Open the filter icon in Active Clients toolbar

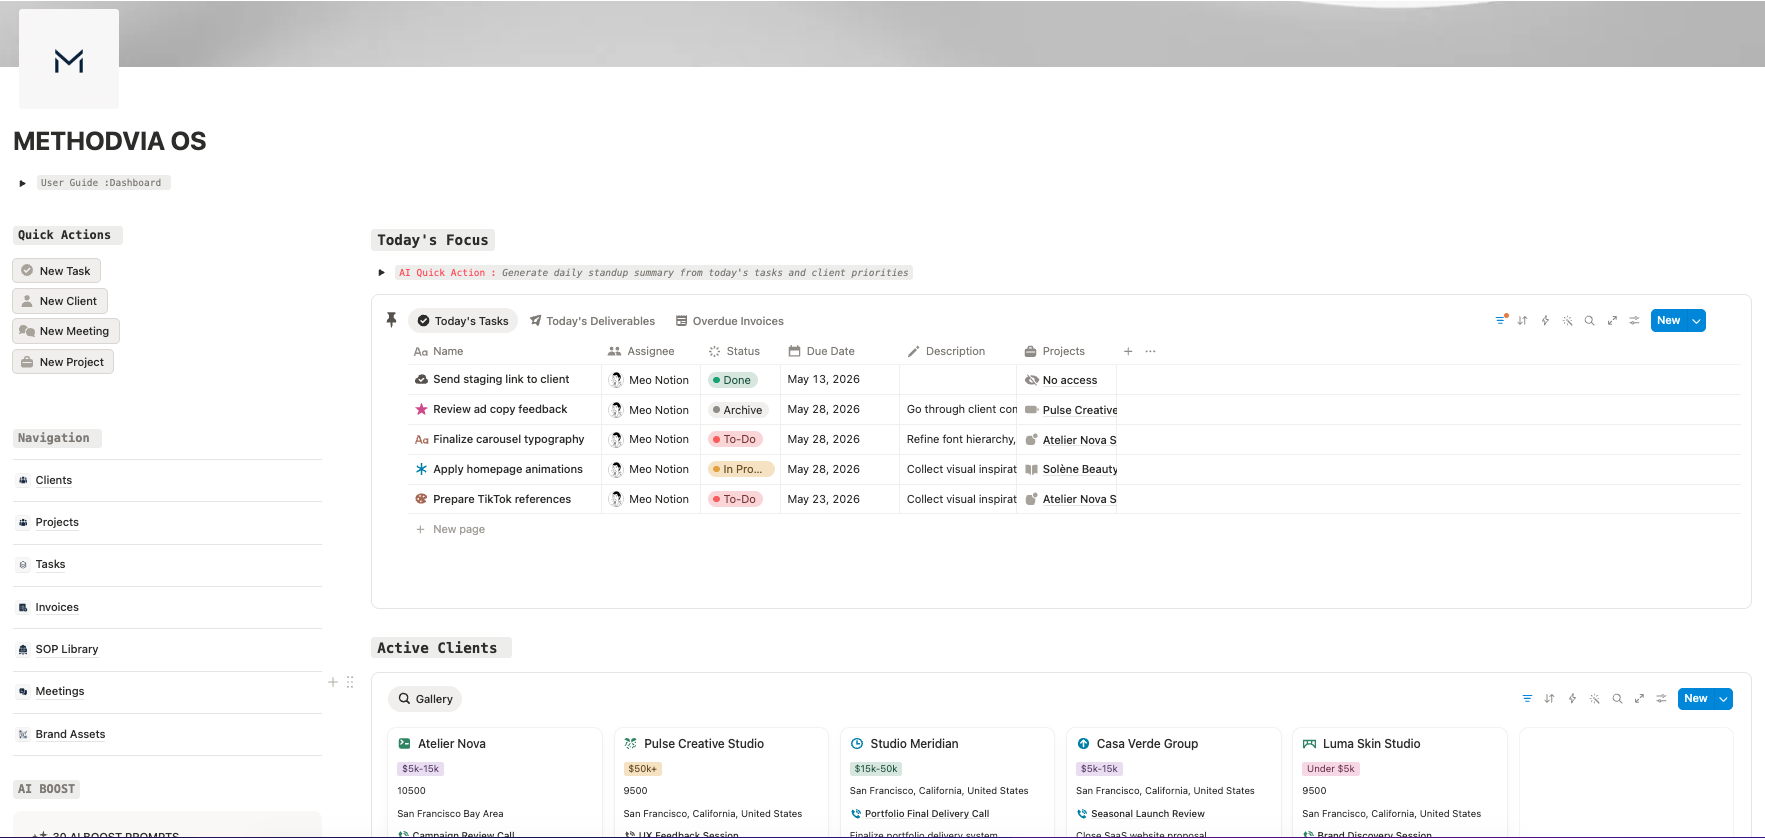[1527, 699]
